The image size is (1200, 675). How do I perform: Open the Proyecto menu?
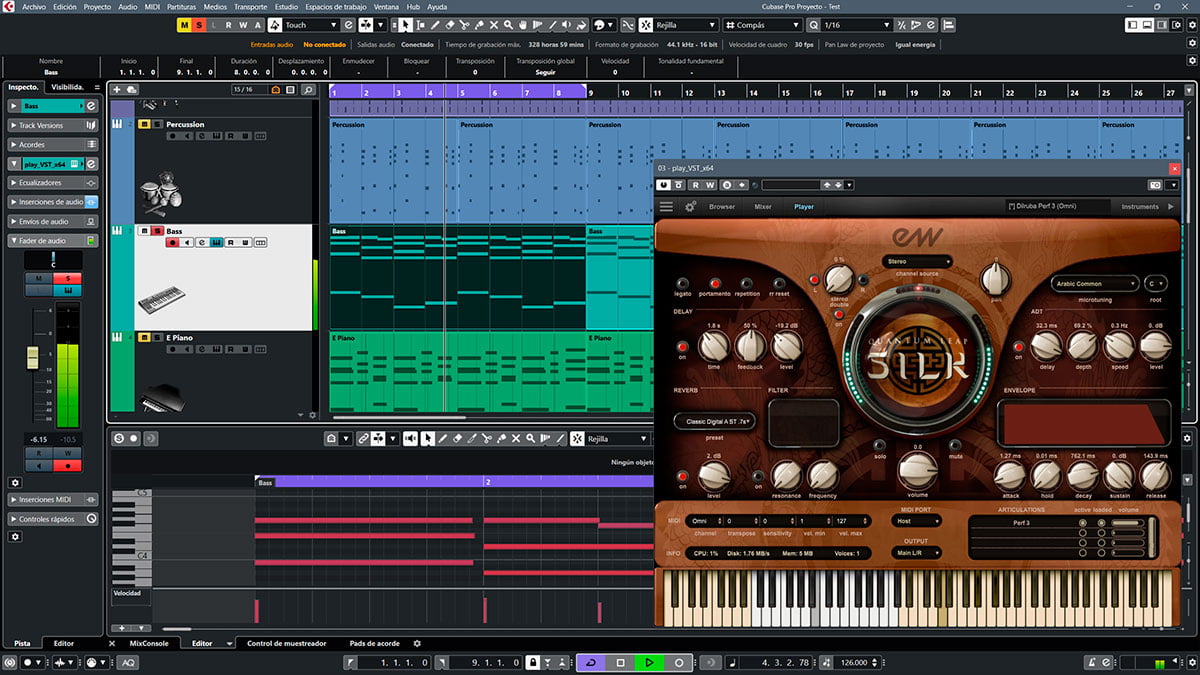tap(97, 6)
